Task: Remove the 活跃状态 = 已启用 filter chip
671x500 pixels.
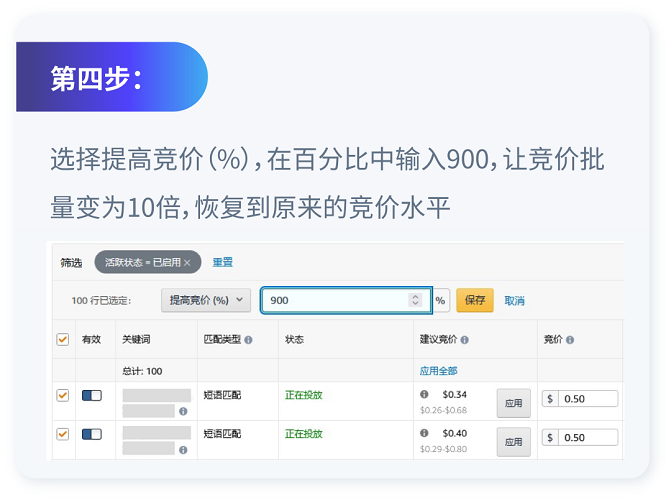Action: (187, 262)
